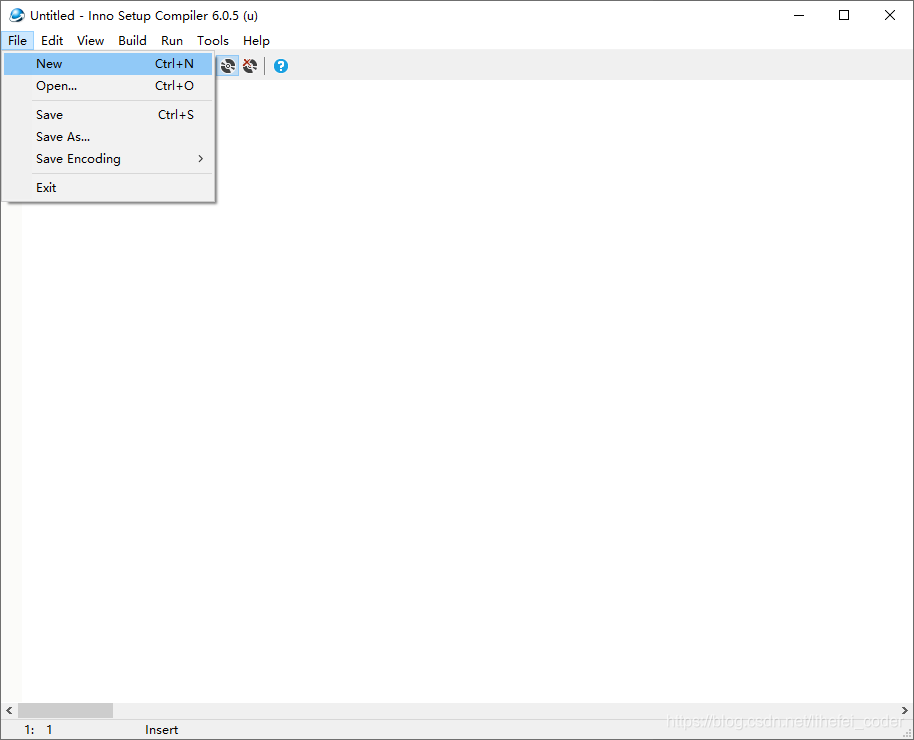Maximize the Inno Setup Compiler window
Screen dimensions: 914x740
point(844,16)
